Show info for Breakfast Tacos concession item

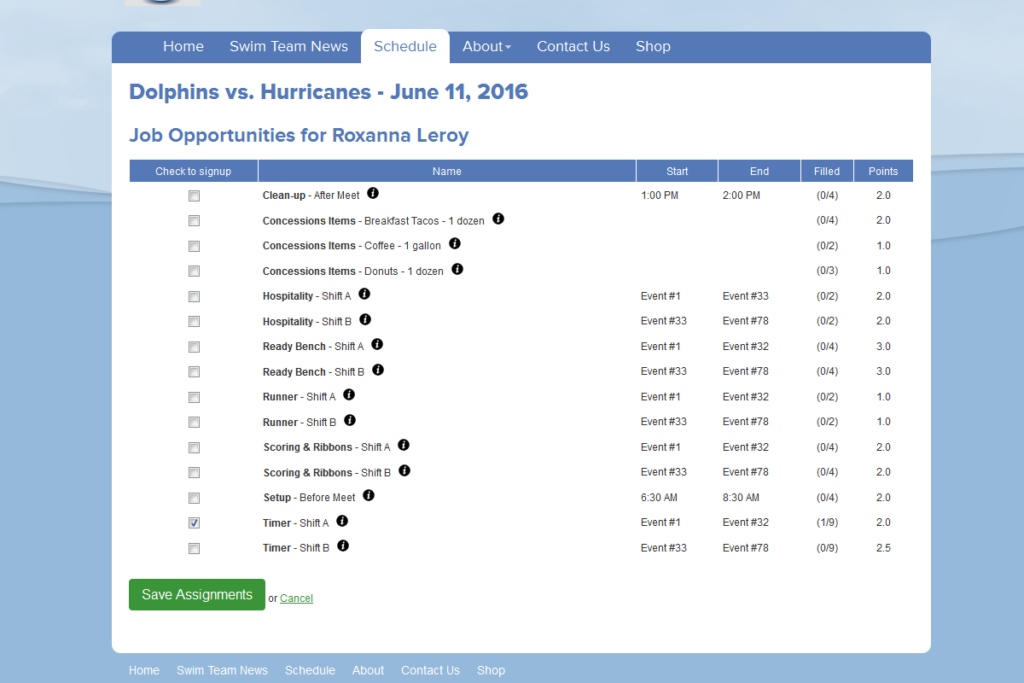click(498, 219)
